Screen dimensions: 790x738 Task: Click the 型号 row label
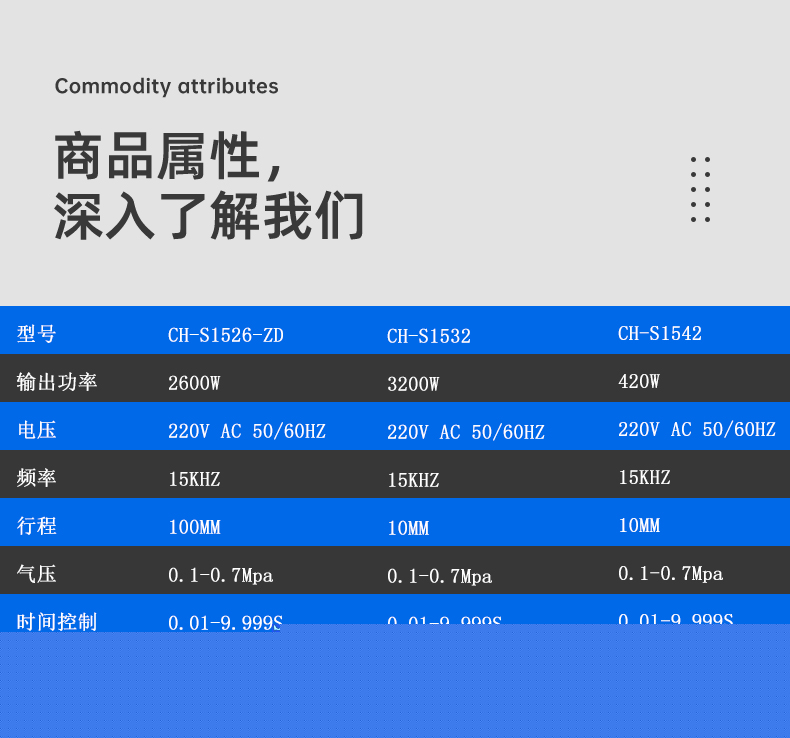click(x=36, y=334)
